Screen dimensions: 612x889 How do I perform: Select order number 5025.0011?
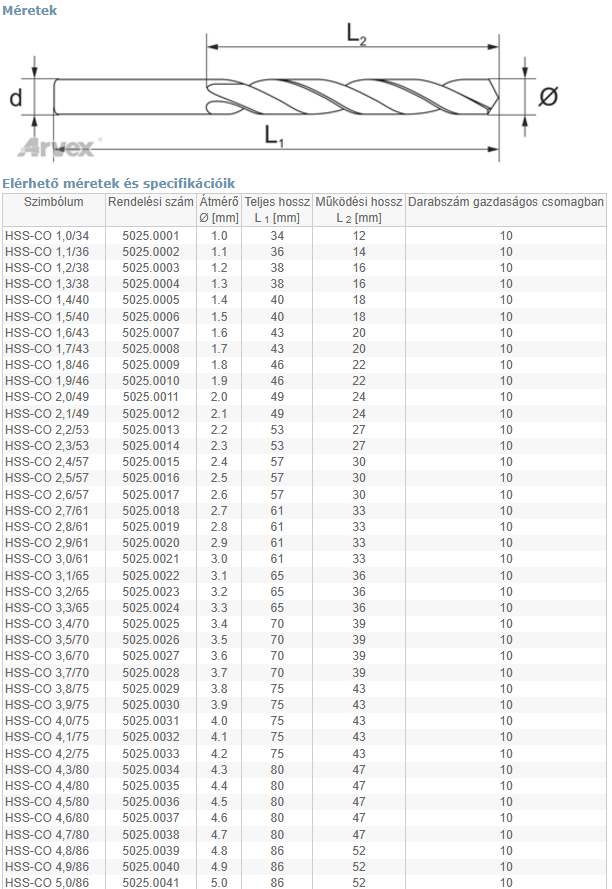click(151, 397)
